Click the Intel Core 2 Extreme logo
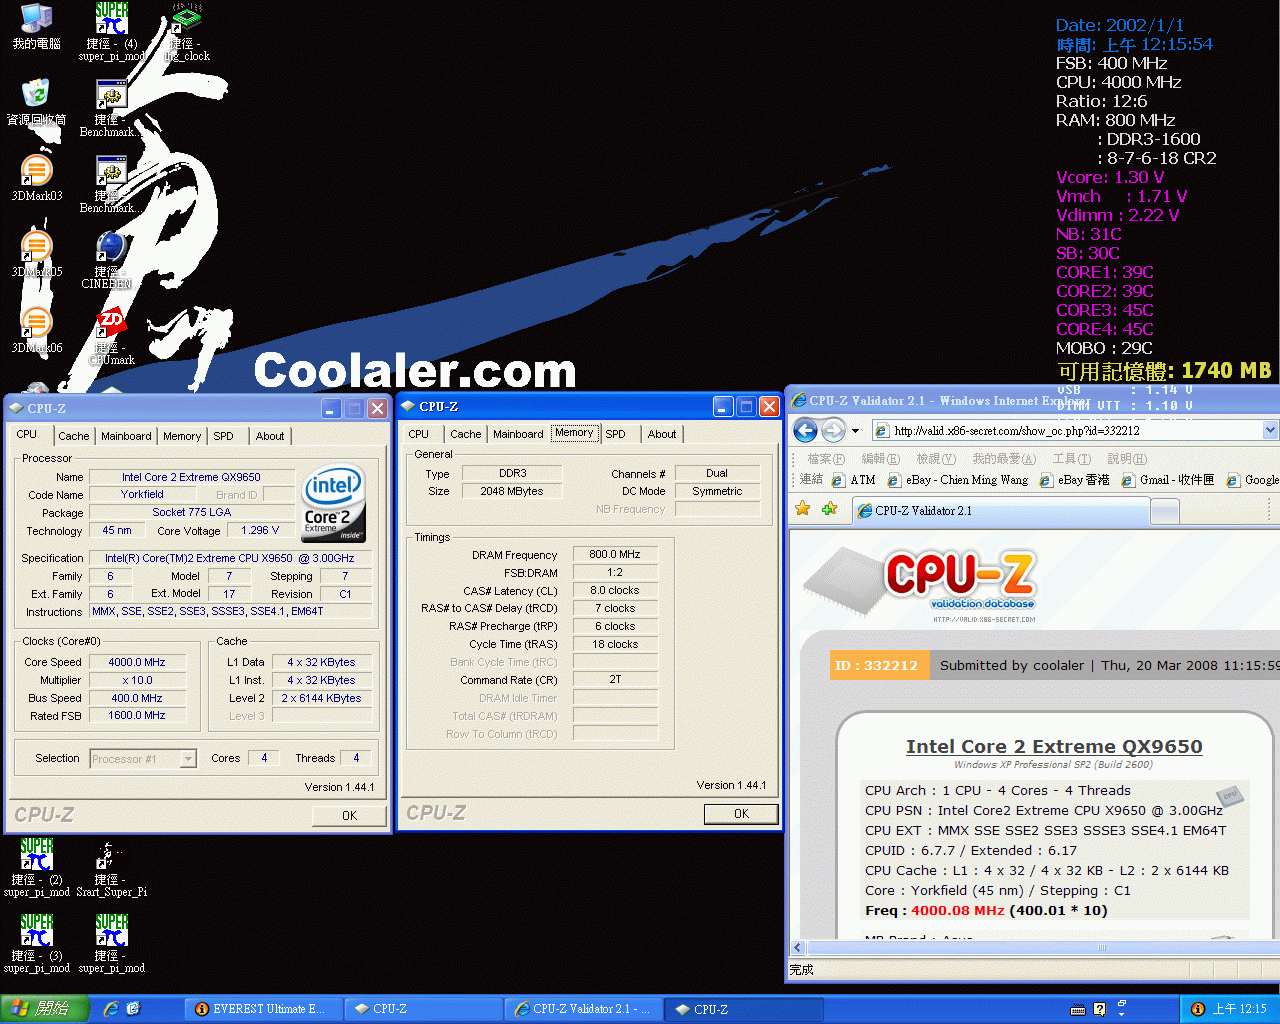1280x1024 pixels. pos(333,505)
